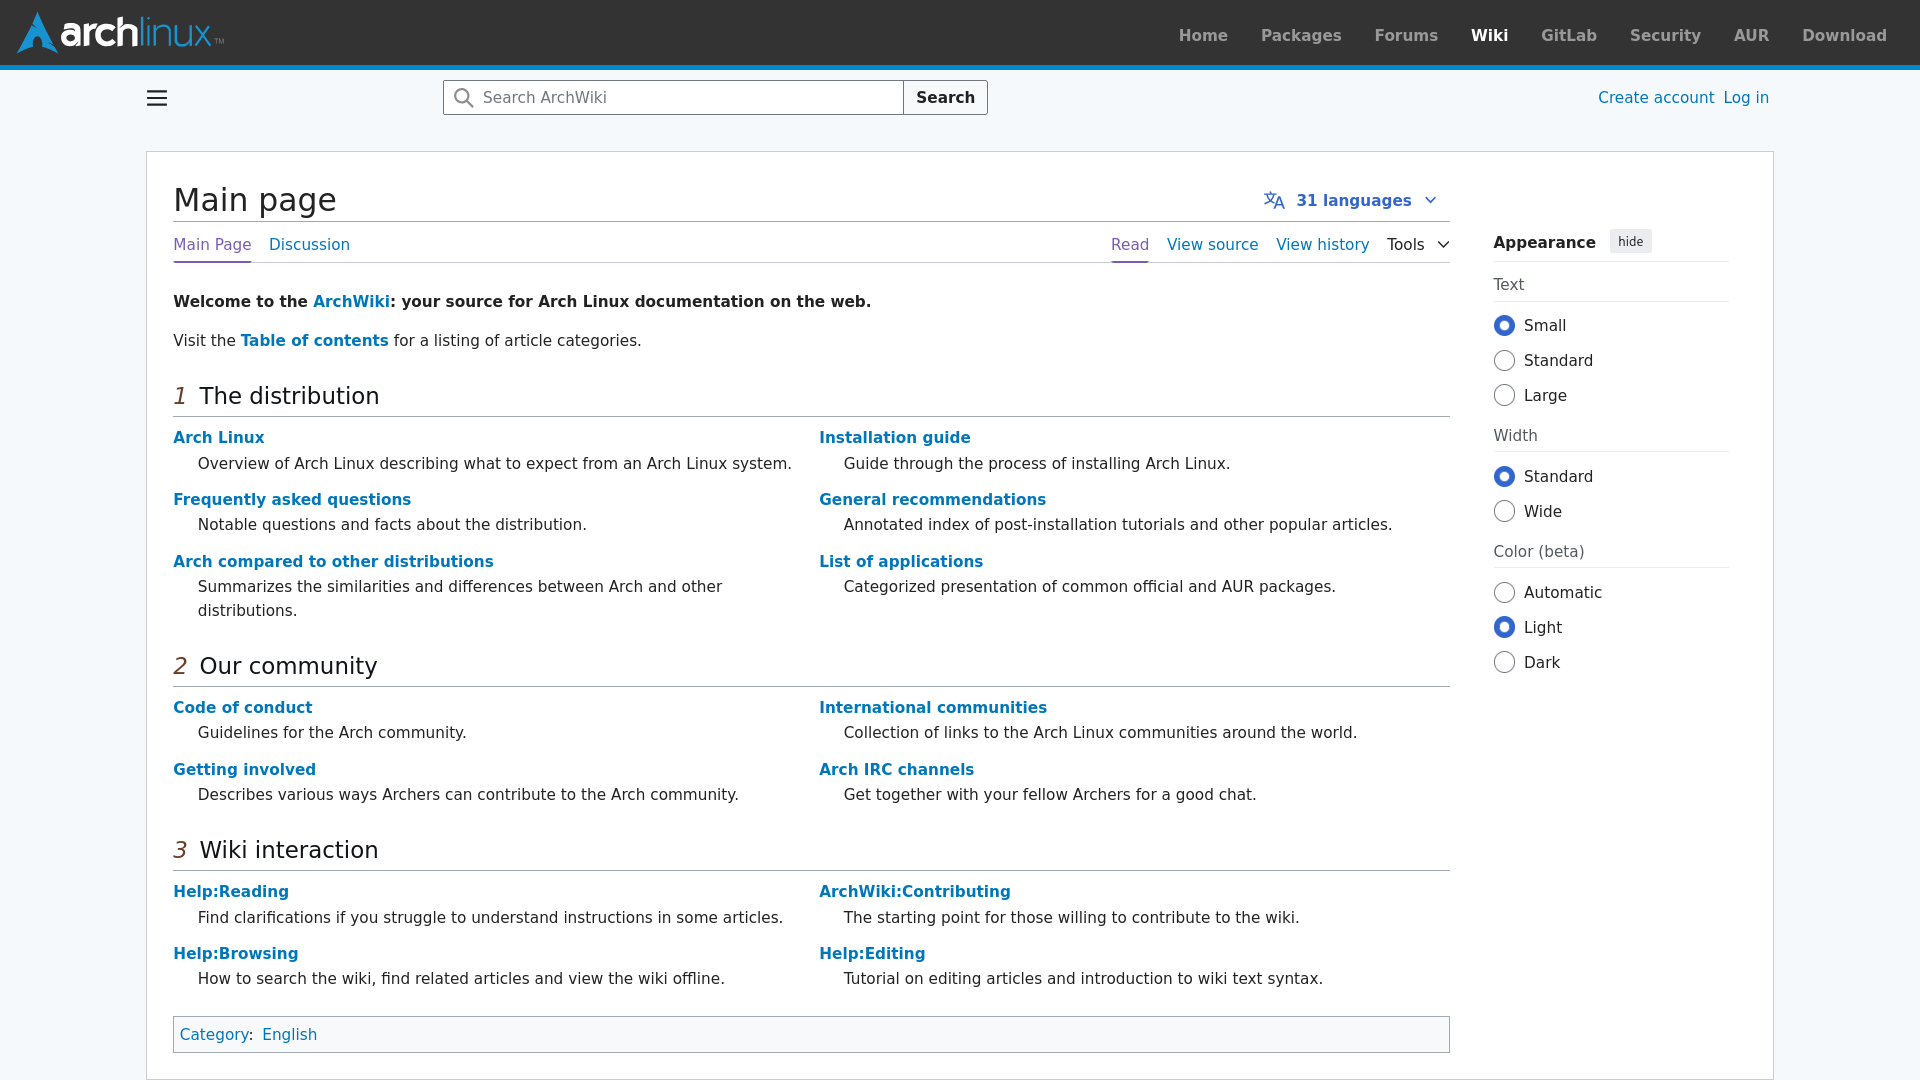1920x1080 pixels.
Task: Go to Packages in top navigation
Action: 1300,35
